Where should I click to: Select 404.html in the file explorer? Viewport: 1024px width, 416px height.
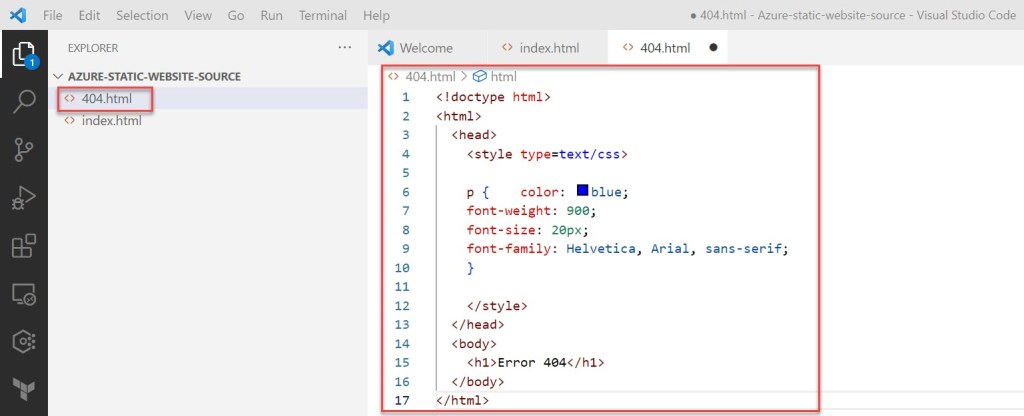106,98
